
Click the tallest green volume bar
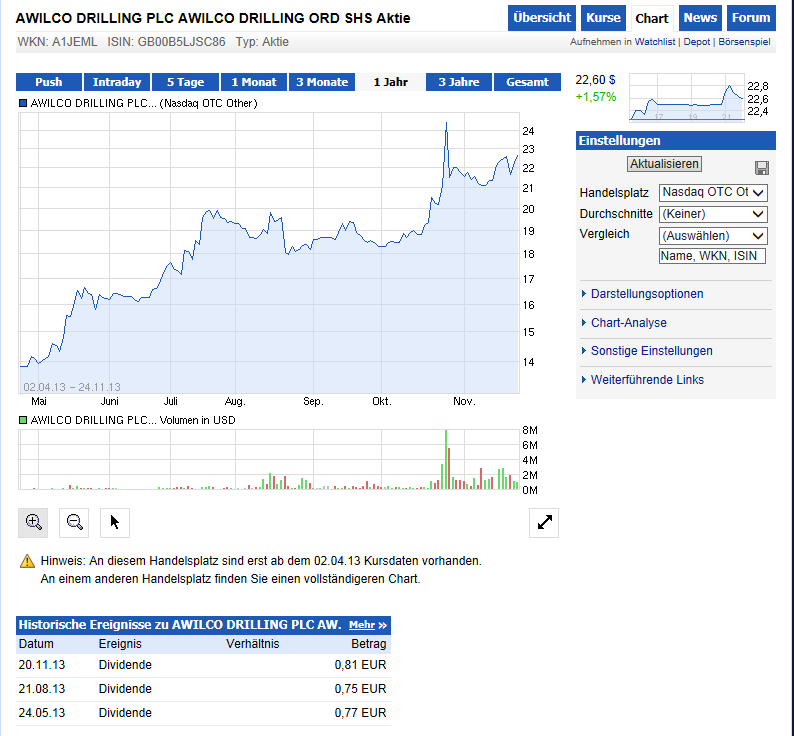pyautogui.click(x=446, y=459)
